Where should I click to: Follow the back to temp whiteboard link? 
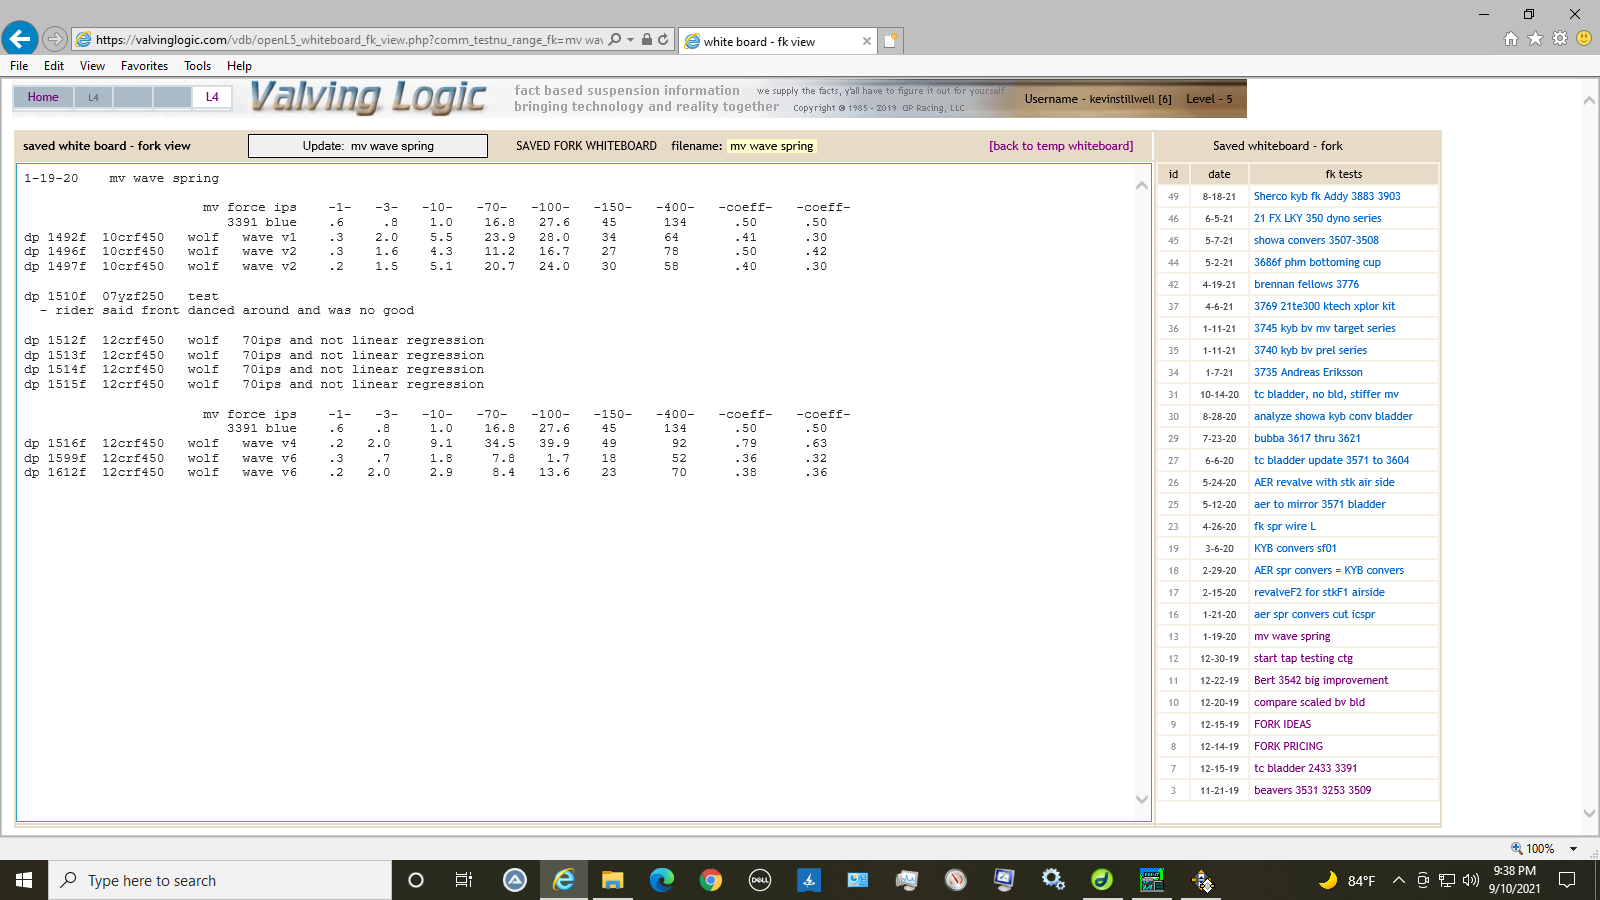[x=1061, y=146]
